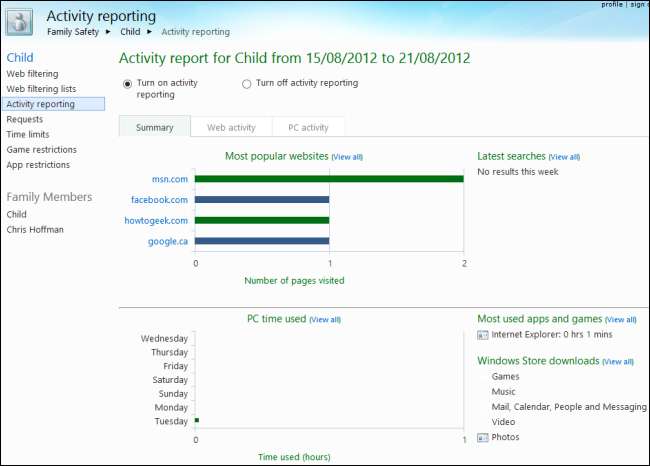Open Web filtering in the sidebar

point(32,74)
